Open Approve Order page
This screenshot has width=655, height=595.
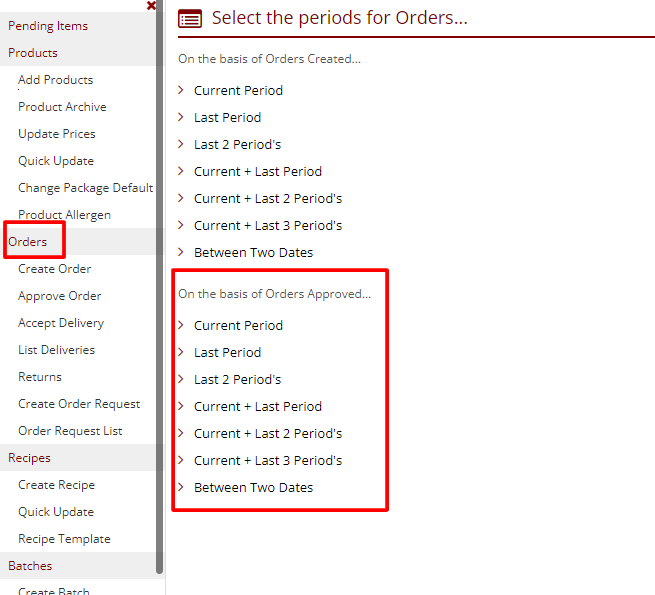point(59,295)
